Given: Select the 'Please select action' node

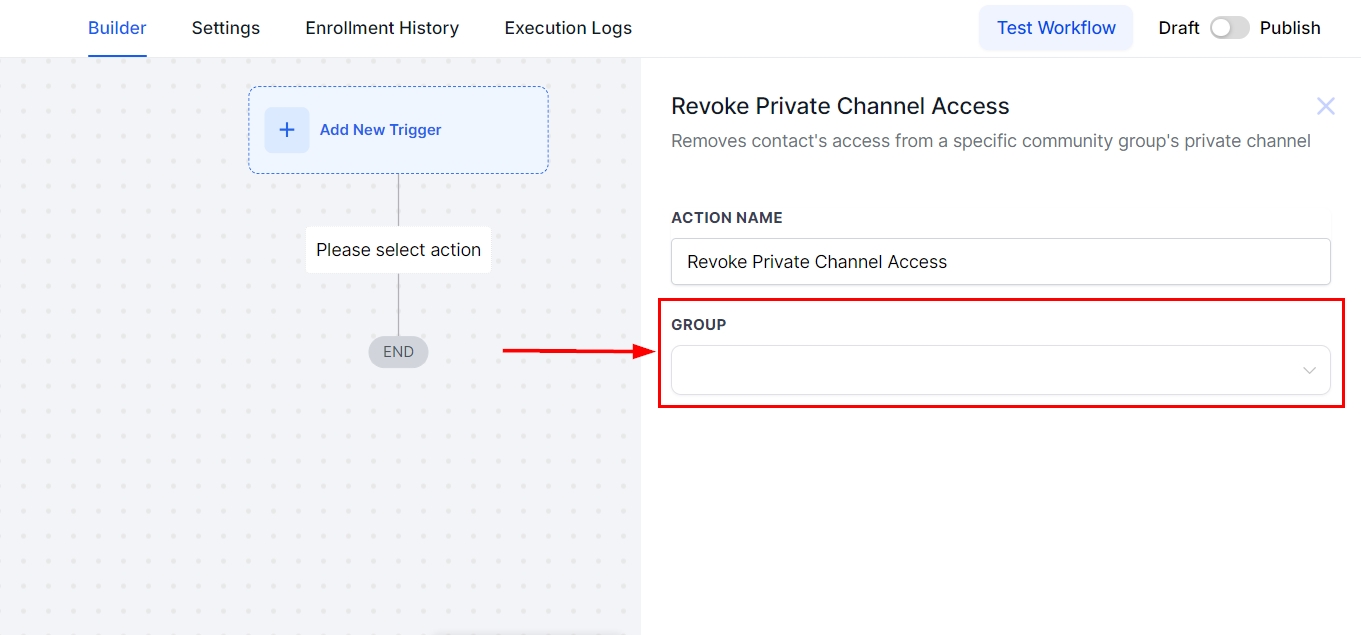Looking at the screenshot, I should click(x=398, y=250).
